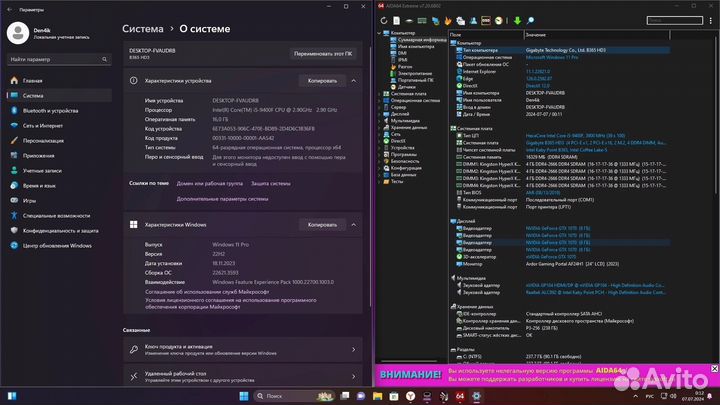
Task: Click the Учетные записи sidebar icon
Action: [14, 170]
